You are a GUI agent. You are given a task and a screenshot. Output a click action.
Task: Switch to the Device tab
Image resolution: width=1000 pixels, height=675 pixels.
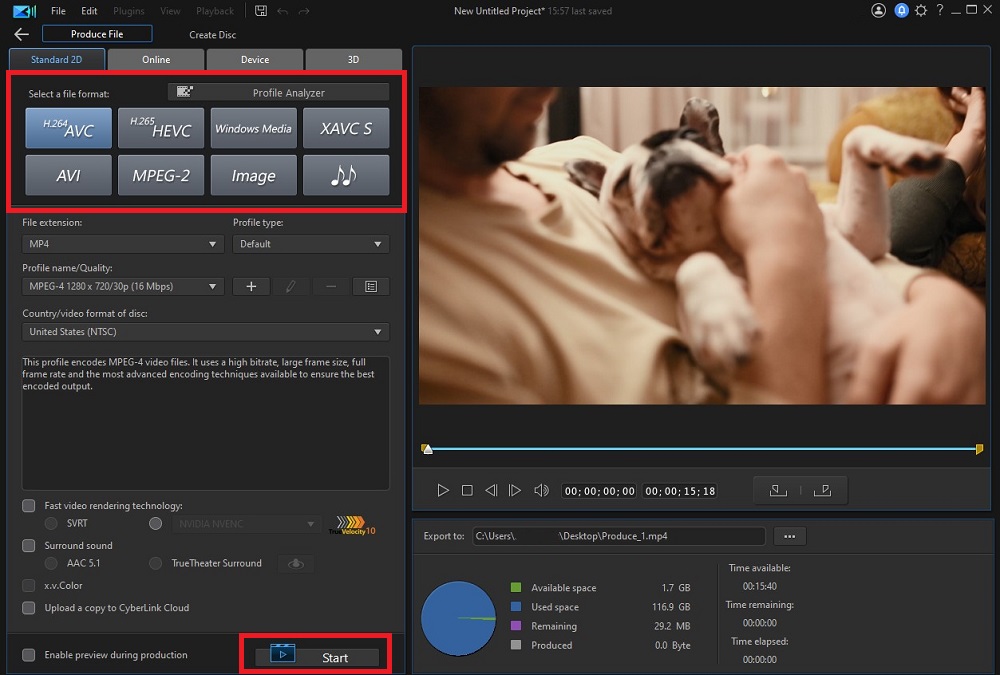tap(254, 59)
